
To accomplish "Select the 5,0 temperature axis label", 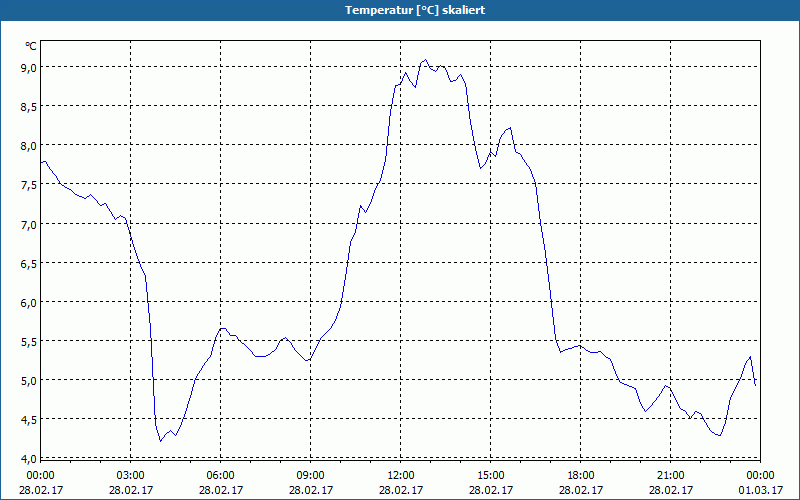I will click(x=28, y=381).
